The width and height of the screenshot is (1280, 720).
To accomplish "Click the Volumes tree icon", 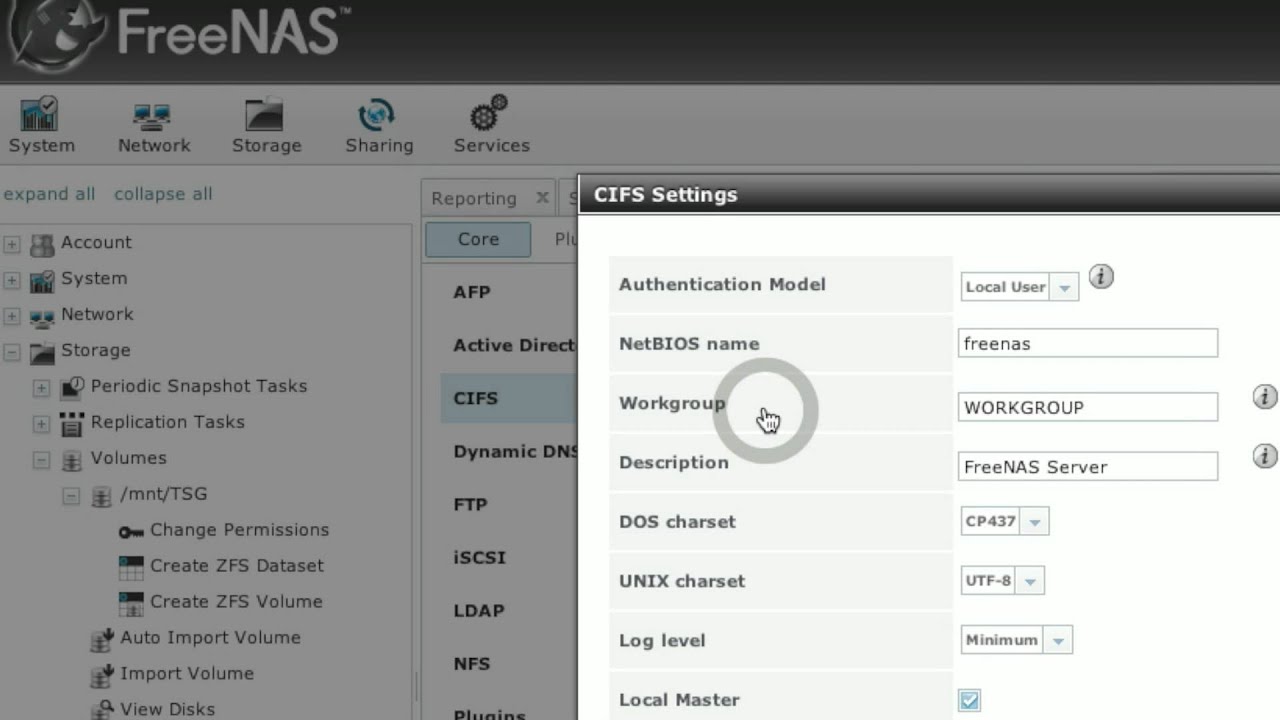I will click(x=72, y=460).
